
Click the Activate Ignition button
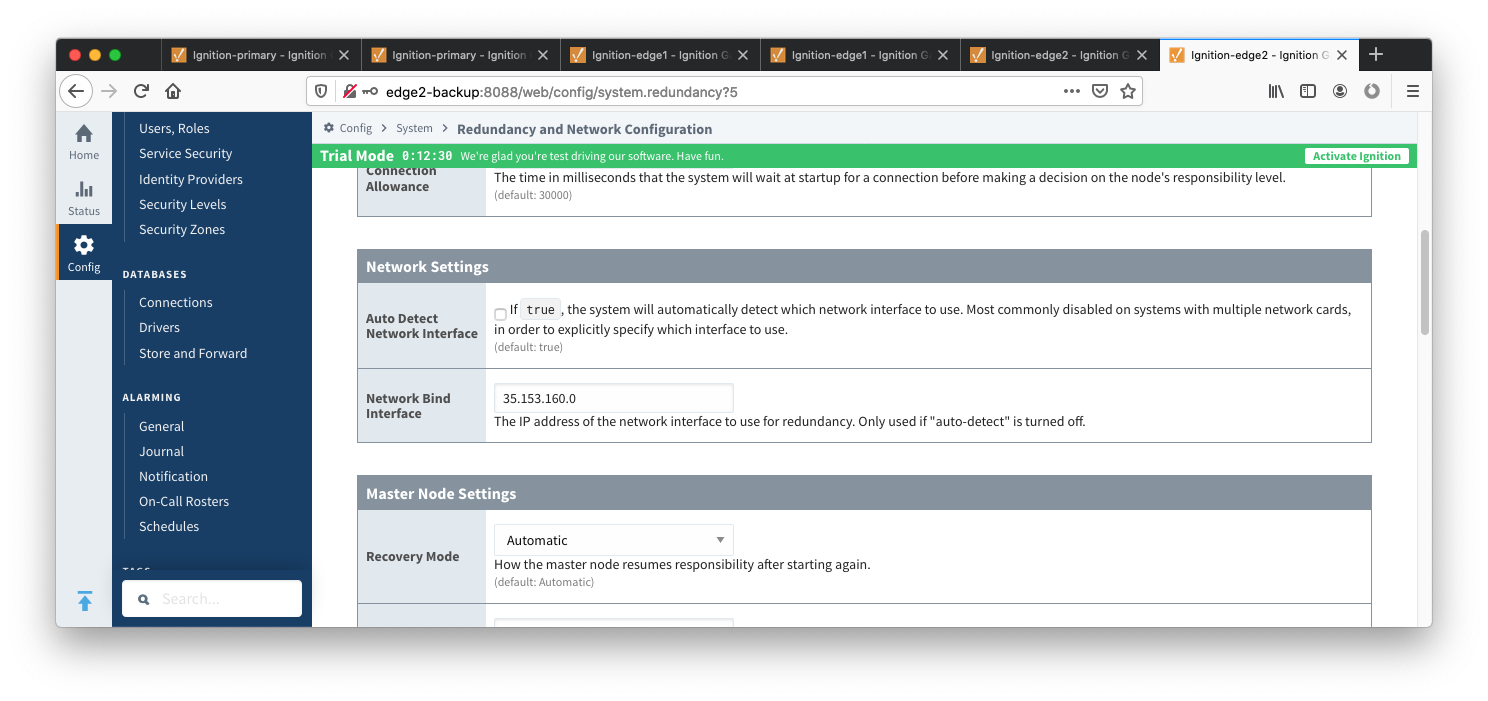tap(1357, 156)
